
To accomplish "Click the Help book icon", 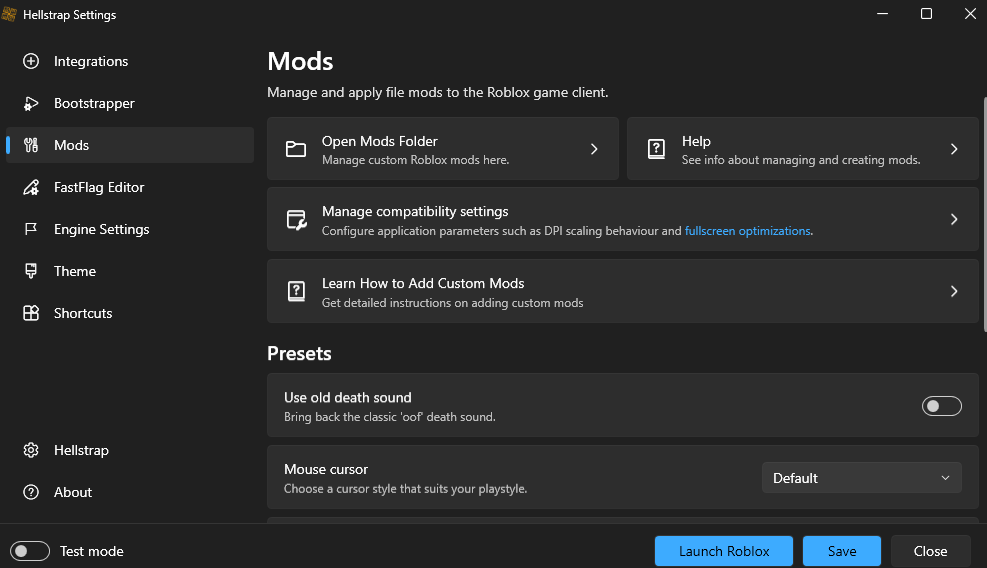I will tap(656, 149).
